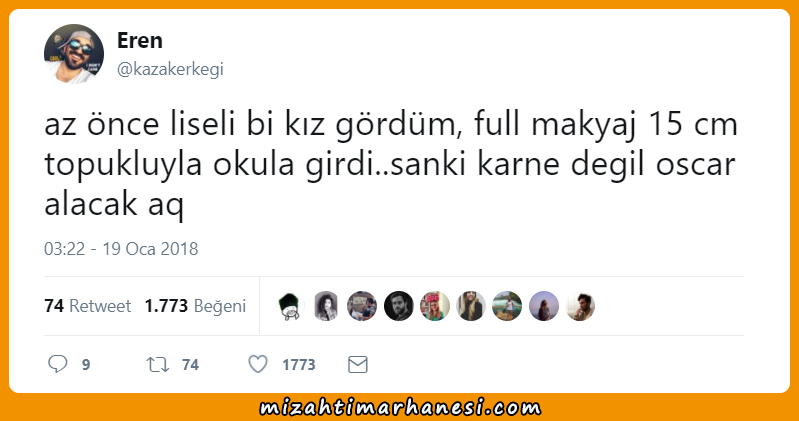
Task: Click the 03:22 - 19 Oca 2018 timestamp
Action: (x=121, y=249)
